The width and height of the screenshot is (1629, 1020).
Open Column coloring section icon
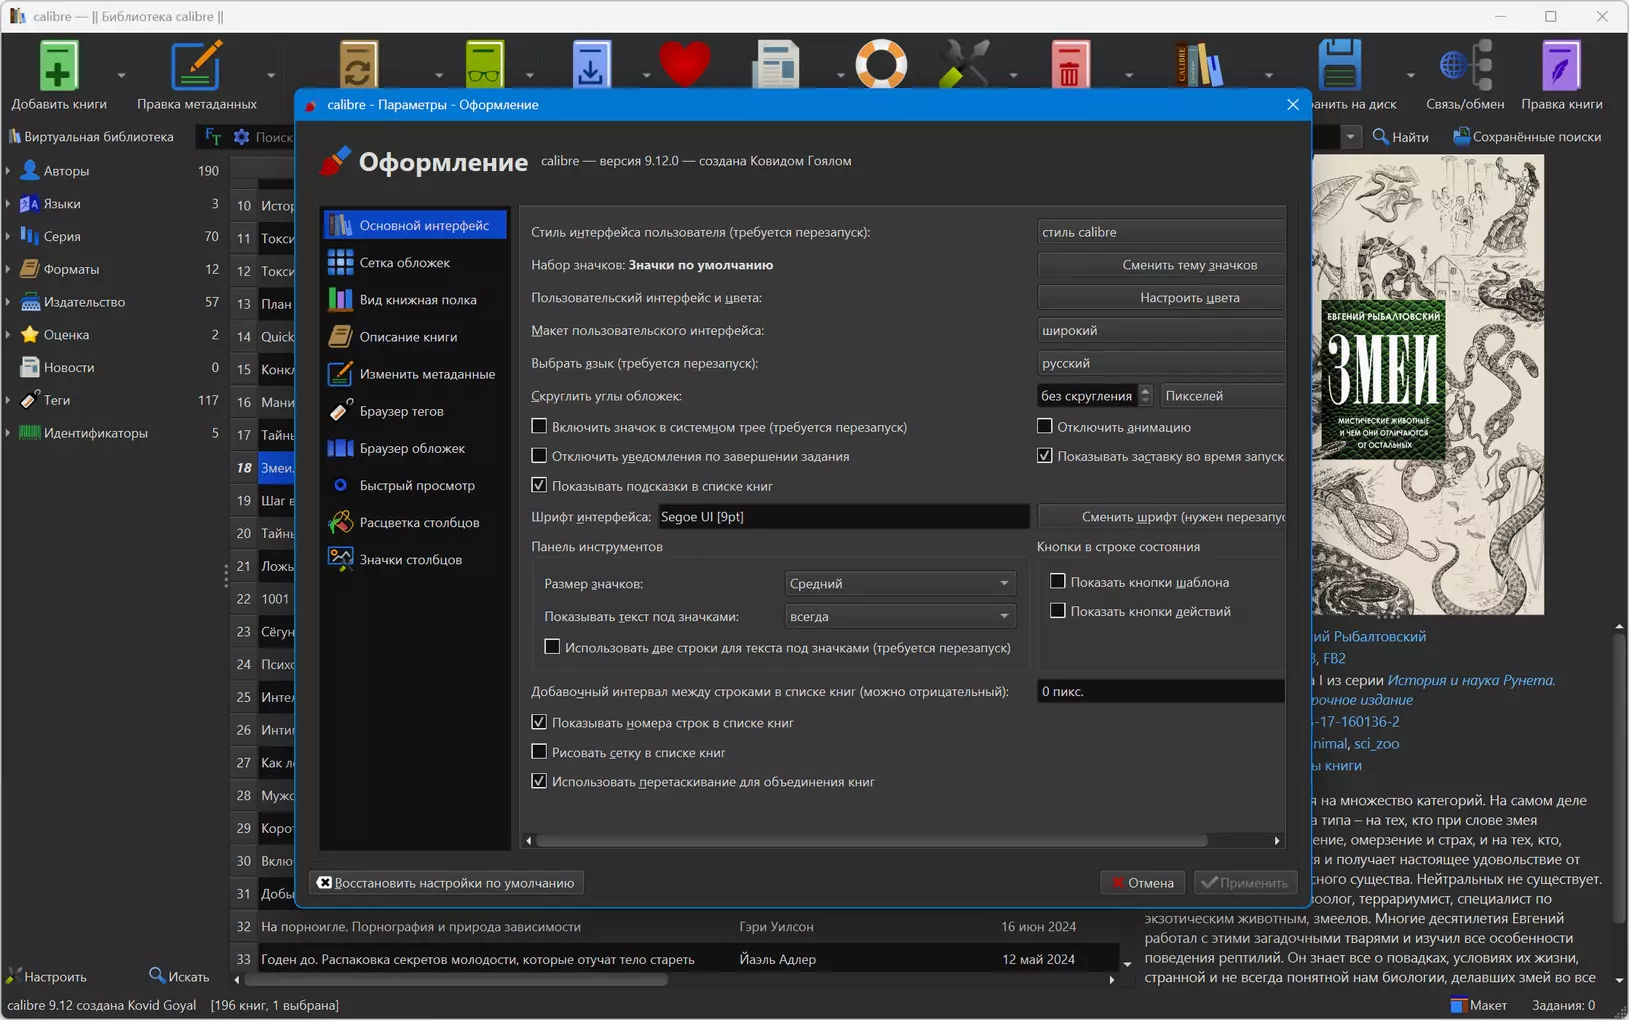[340, 522]
